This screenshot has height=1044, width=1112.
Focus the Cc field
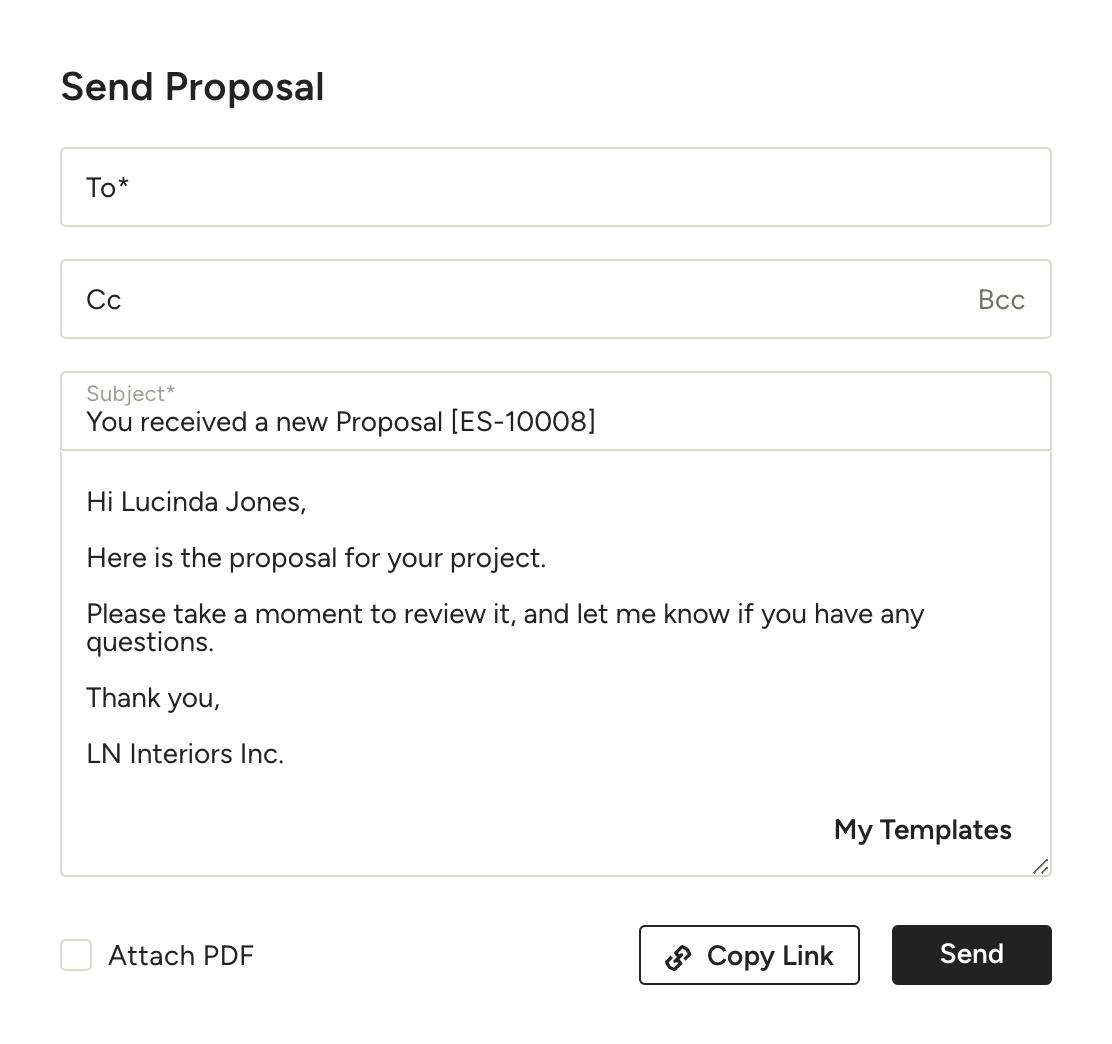[x=400, y=299]
